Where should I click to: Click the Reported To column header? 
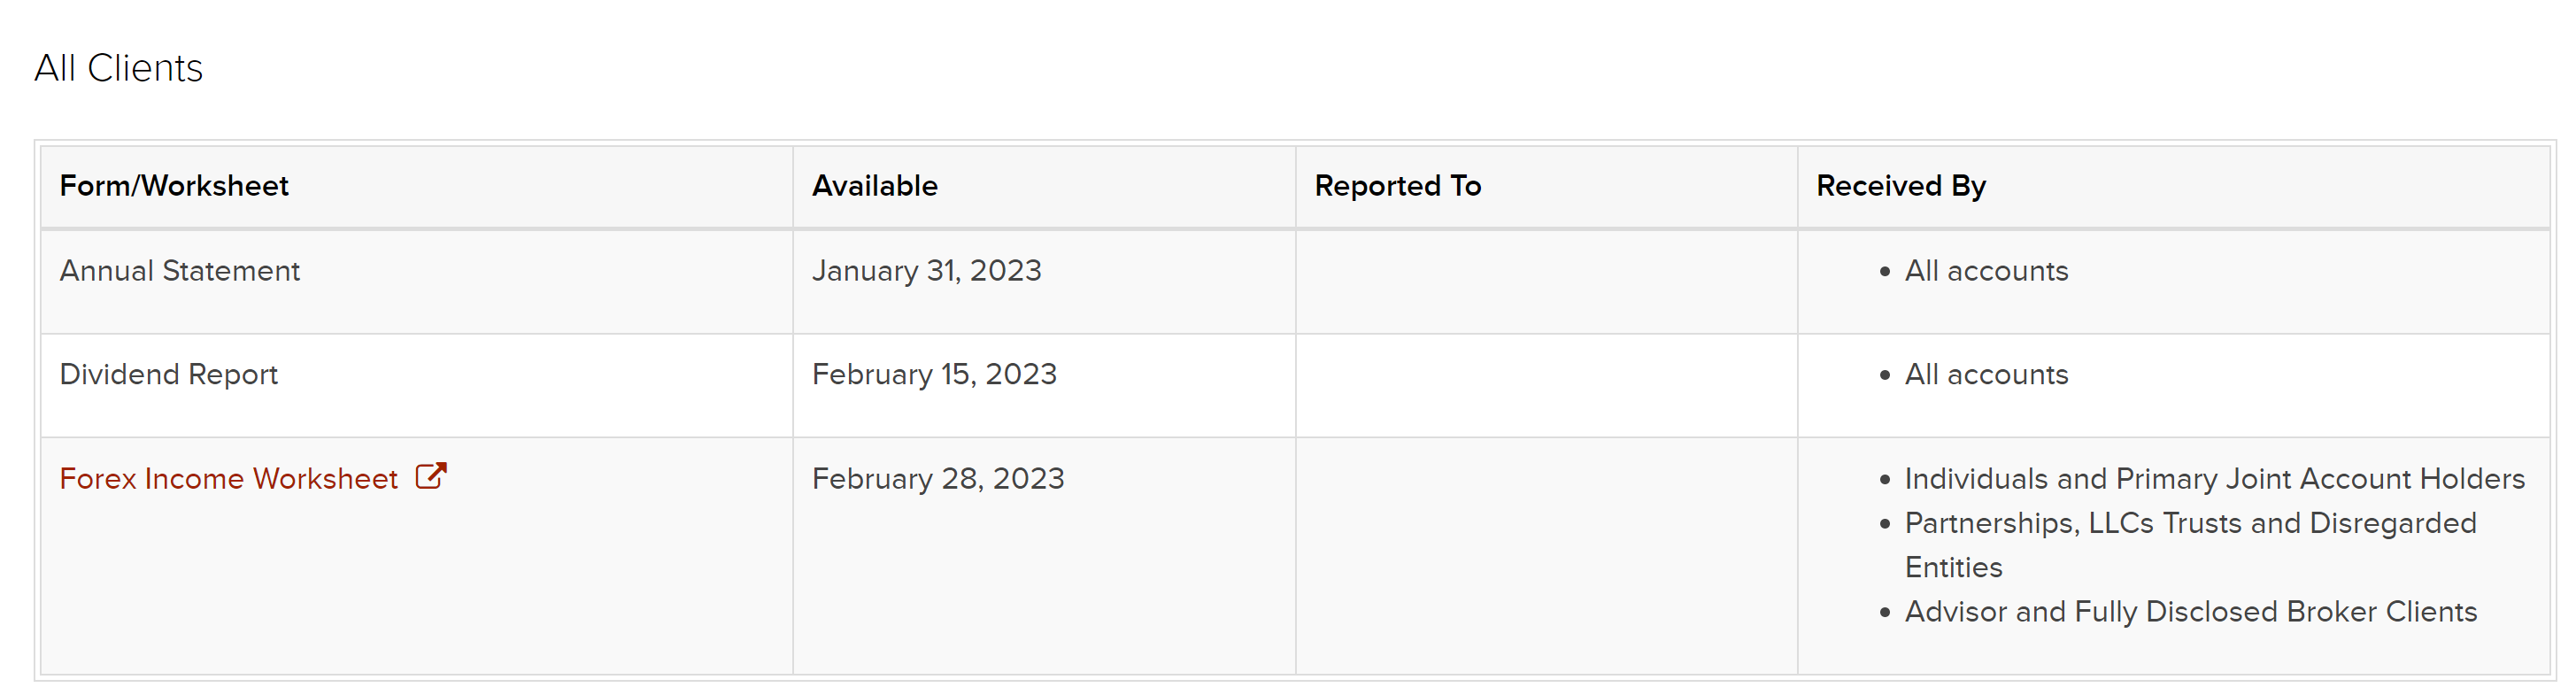coord(1397,186)
